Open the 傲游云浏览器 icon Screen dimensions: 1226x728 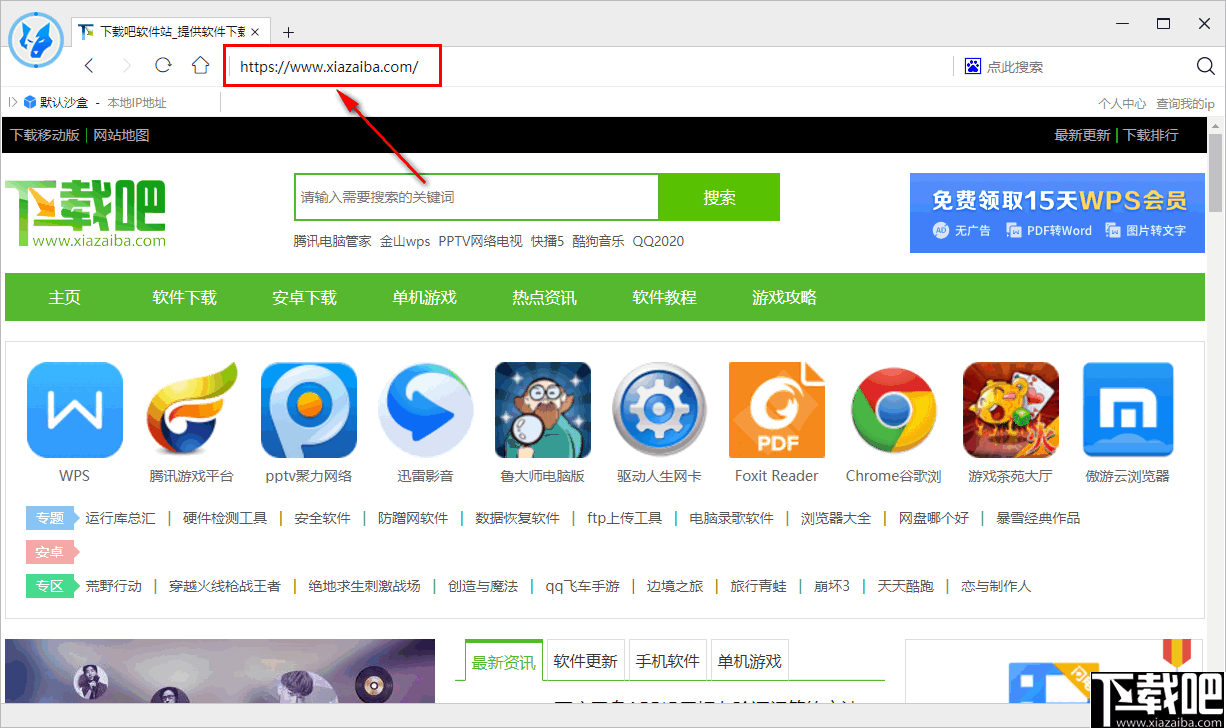[1127, 409]
